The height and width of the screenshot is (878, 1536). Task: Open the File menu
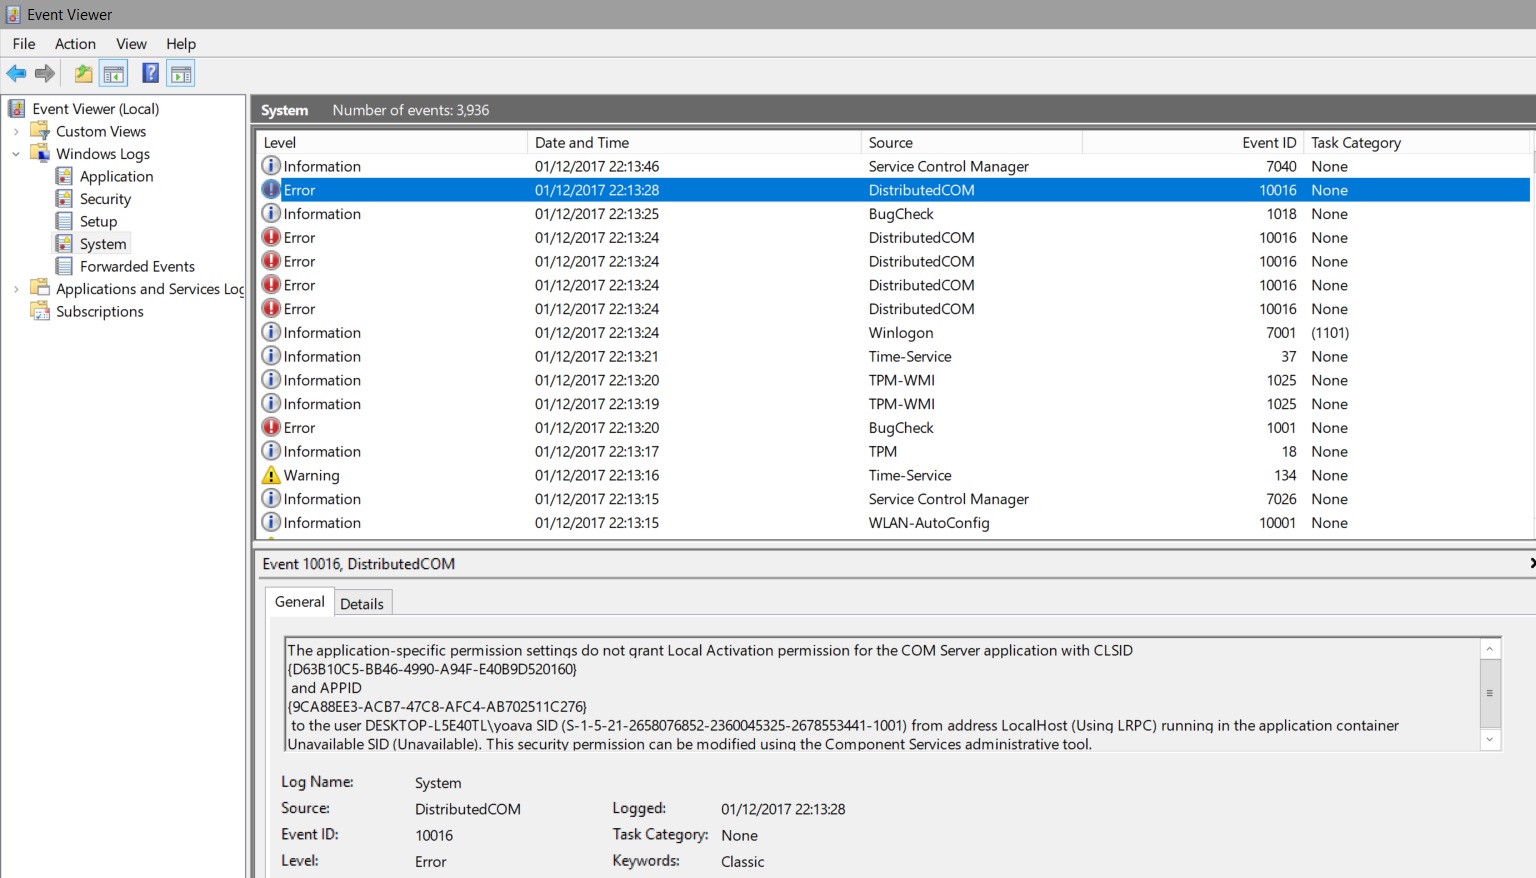pos(24,44)
